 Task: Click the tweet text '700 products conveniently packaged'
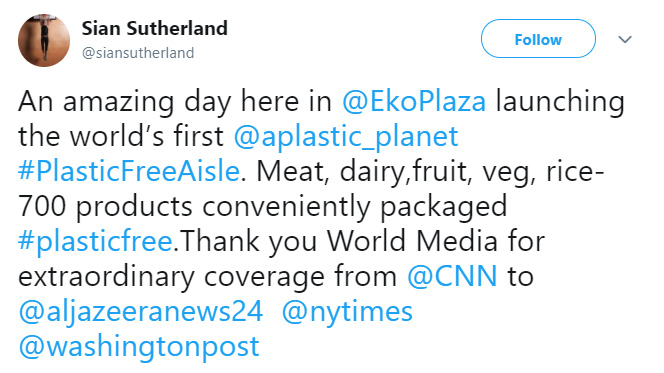[x=263, y=207]
